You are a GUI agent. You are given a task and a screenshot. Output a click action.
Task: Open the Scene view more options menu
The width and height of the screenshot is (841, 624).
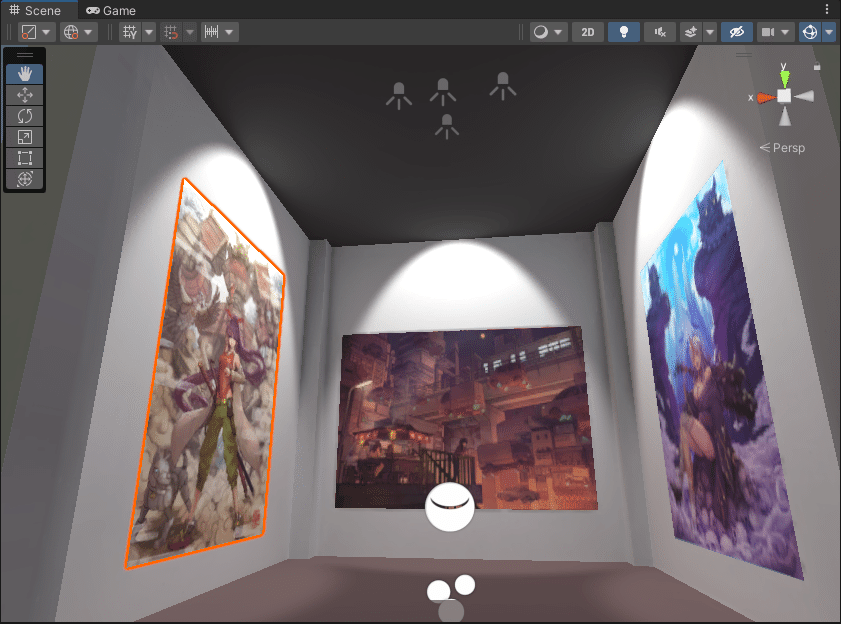click(827, 9)
